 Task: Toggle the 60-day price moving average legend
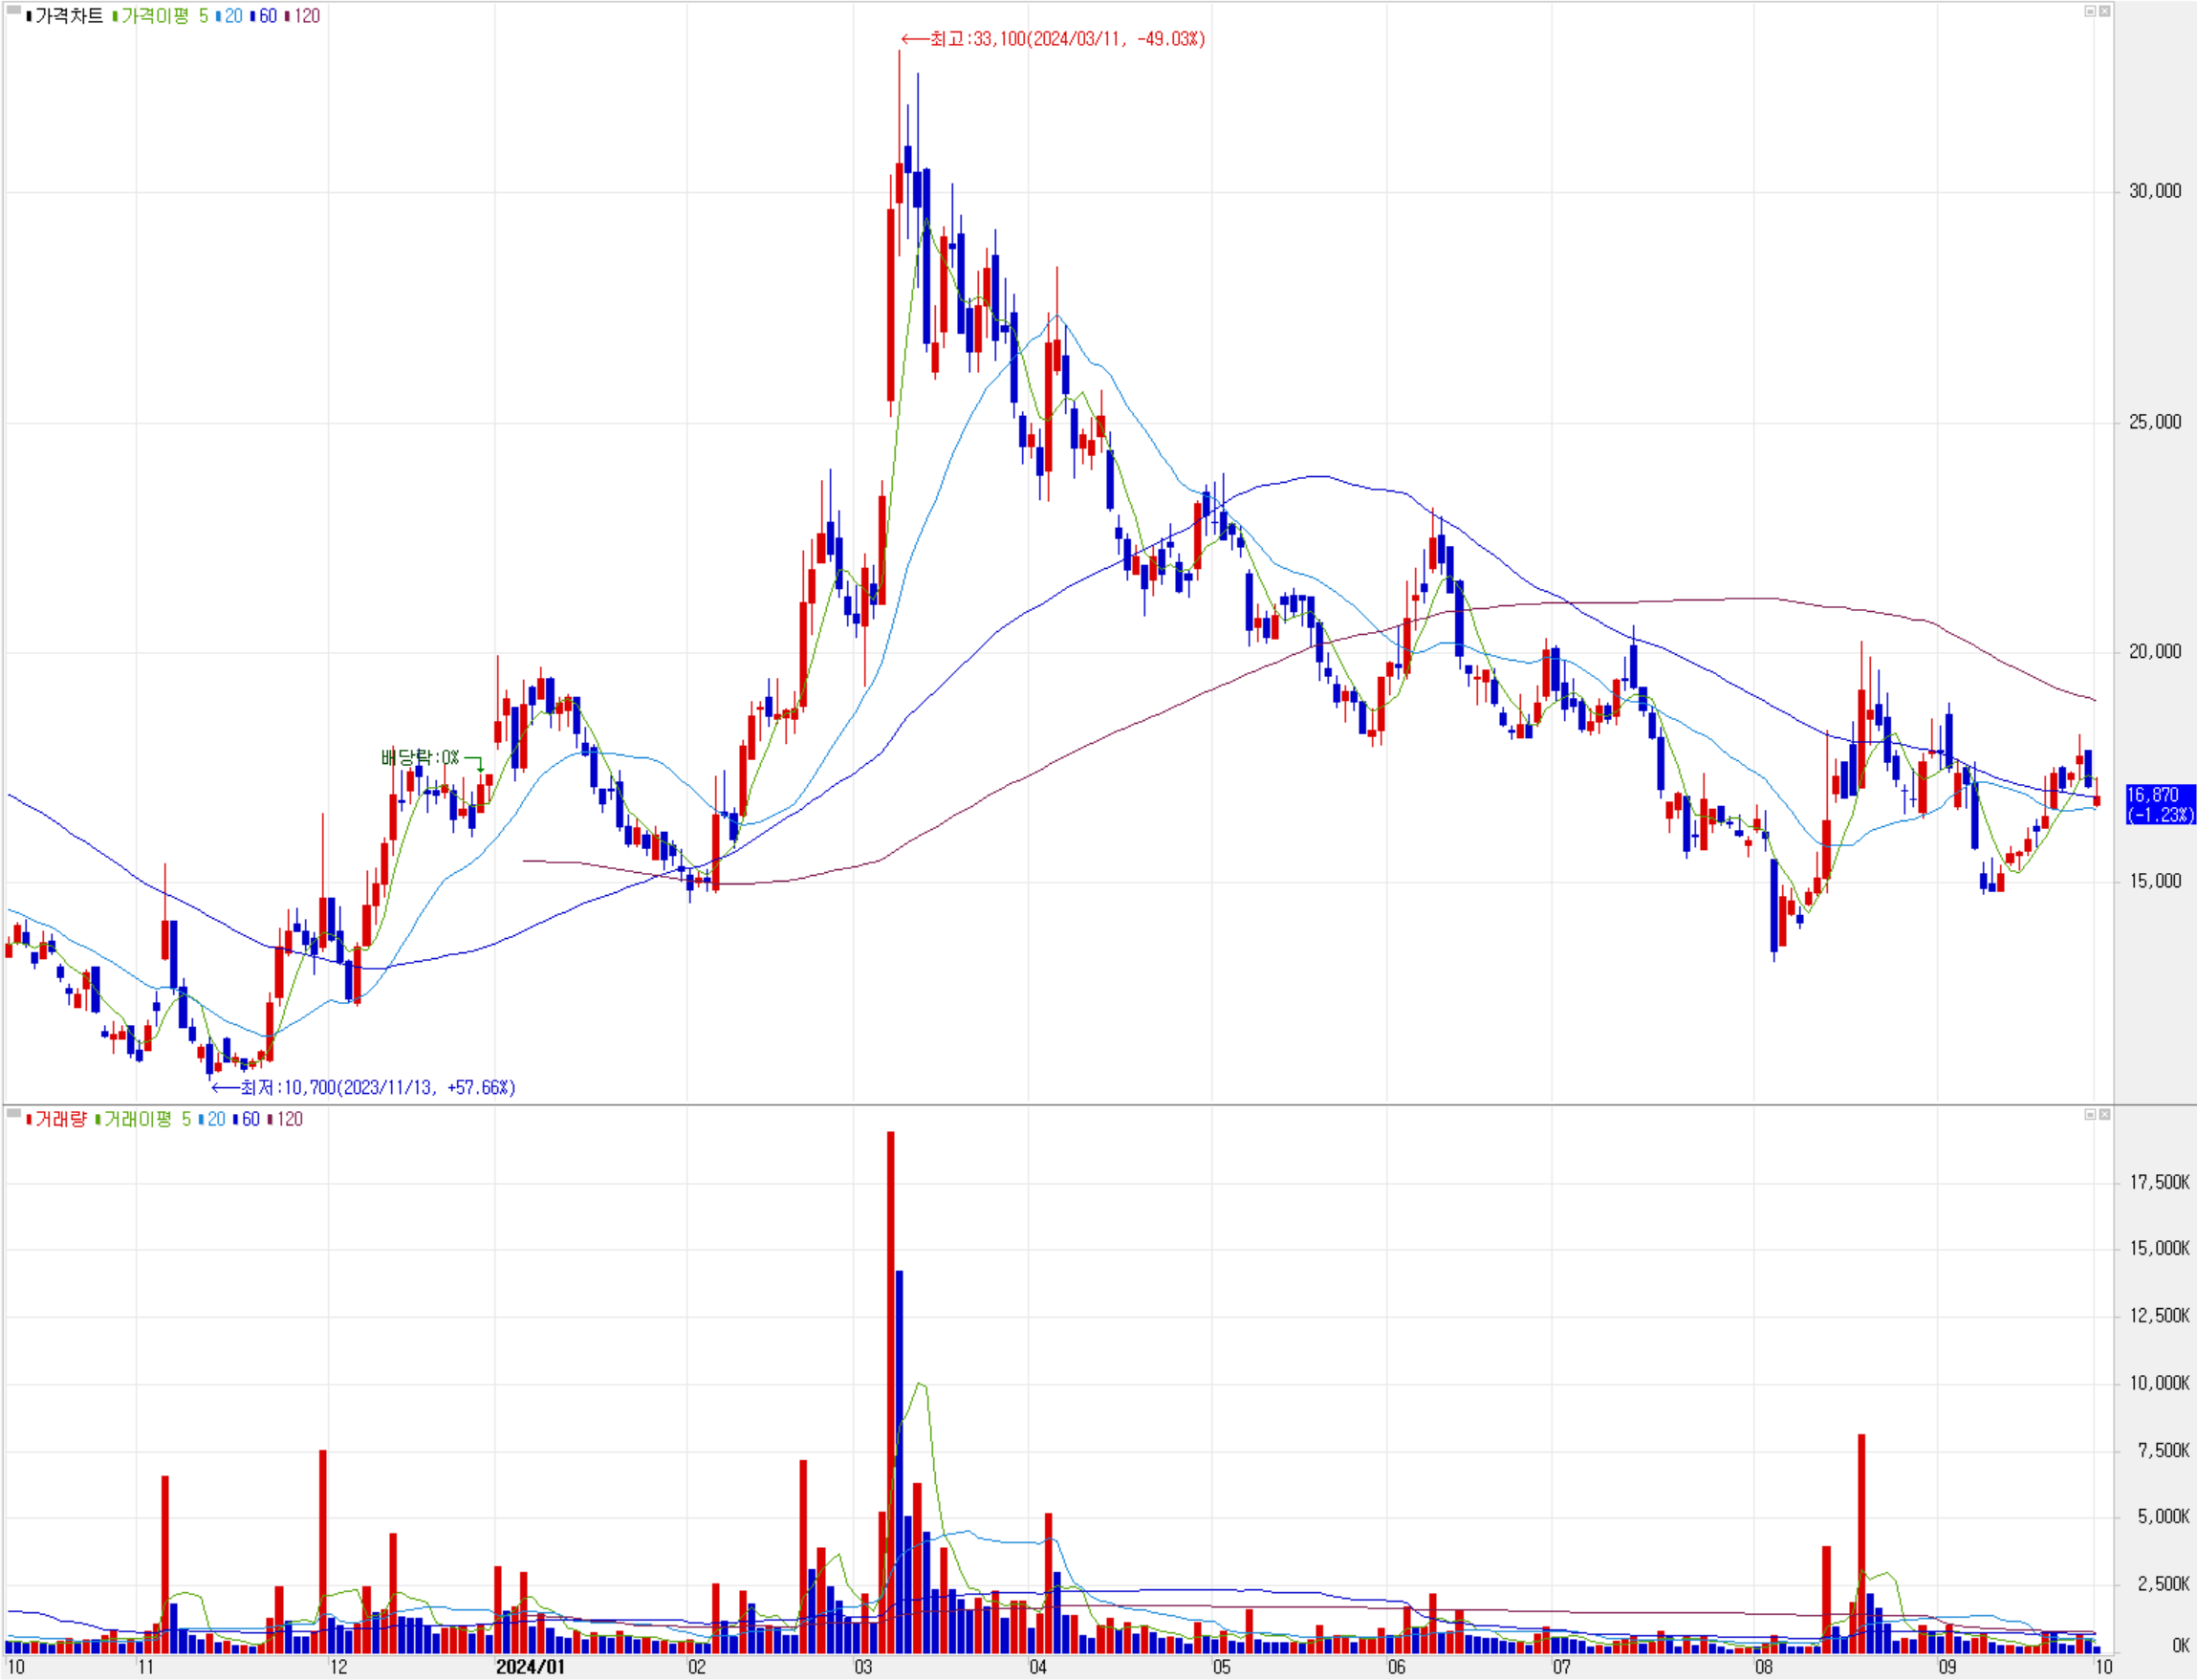tap(266, 16)
